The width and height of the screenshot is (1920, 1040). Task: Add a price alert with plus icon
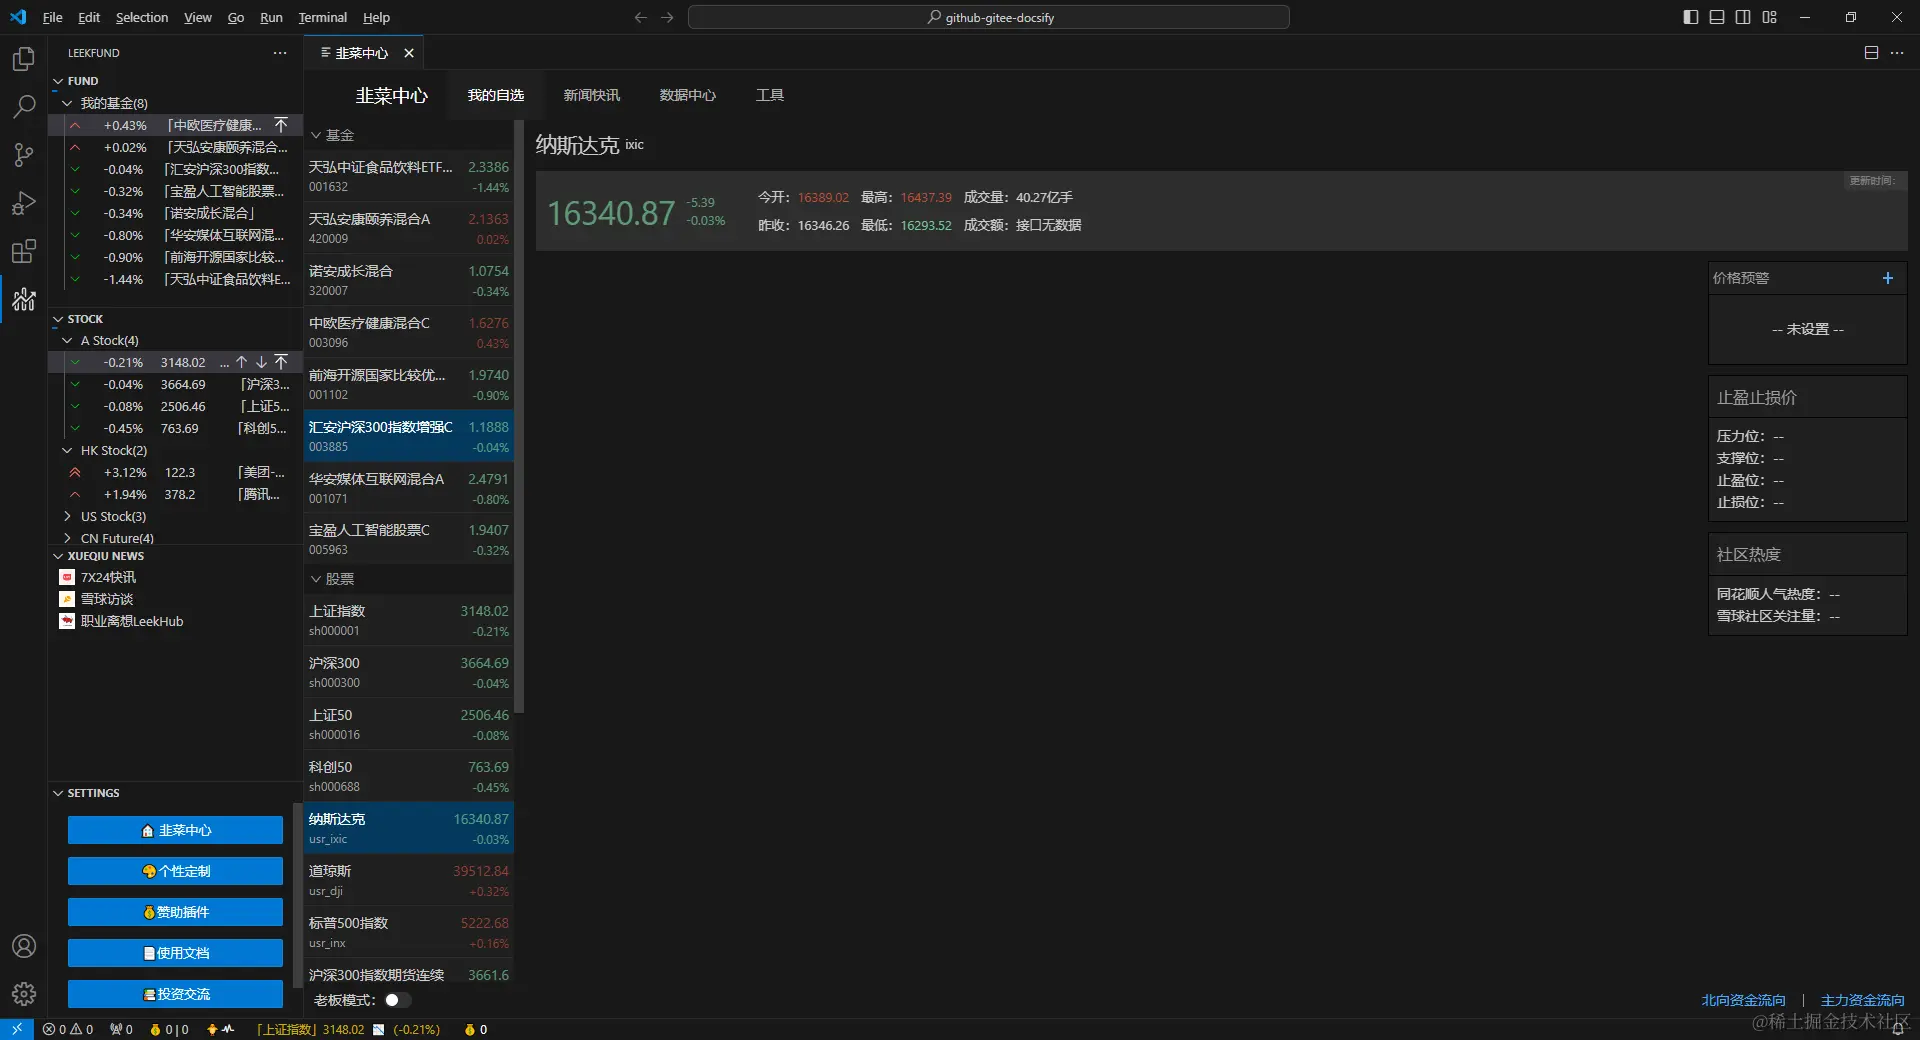click(1888, 278)
